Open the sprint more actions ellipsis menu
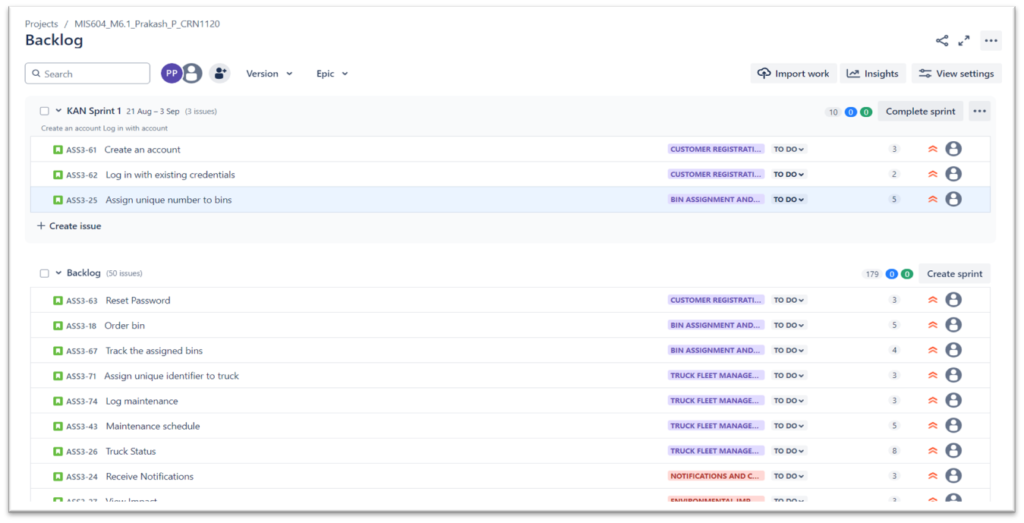The image size is (1024, 523). pos(979,111)
